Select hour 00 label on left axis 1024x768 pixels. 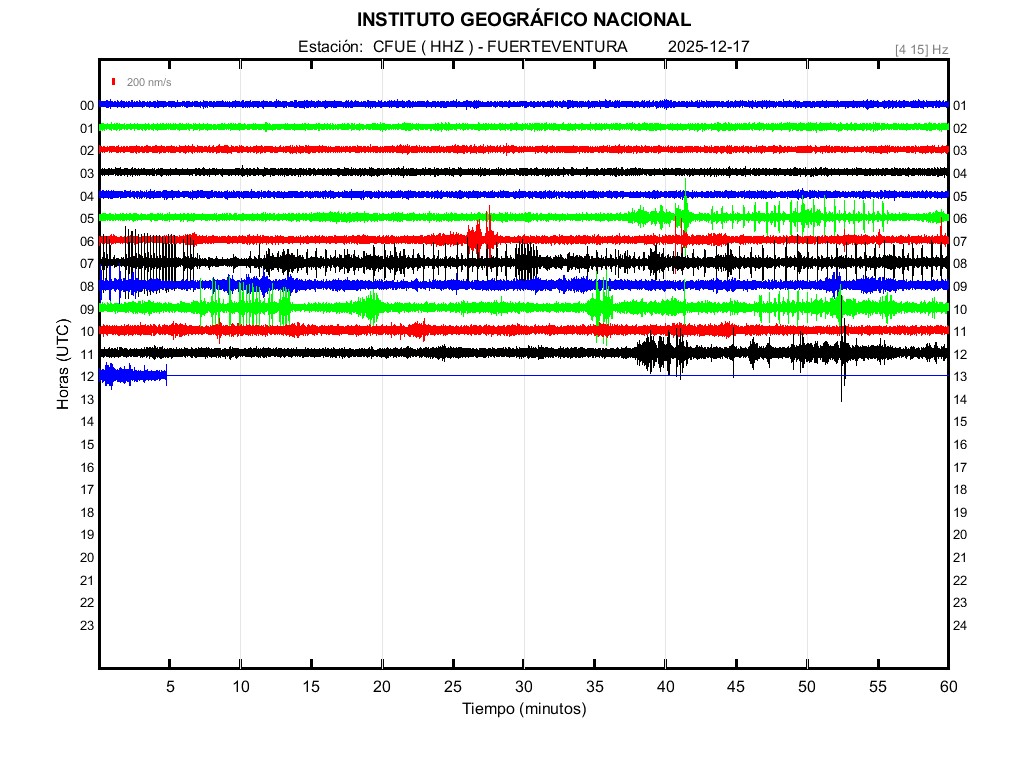[x=87, y=105]
